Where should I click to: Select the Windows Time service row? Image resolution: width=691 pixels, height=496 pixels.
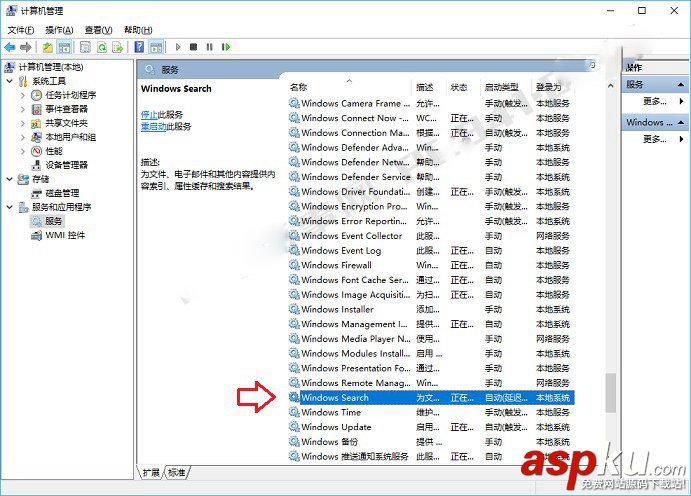[x=431, y=412]
